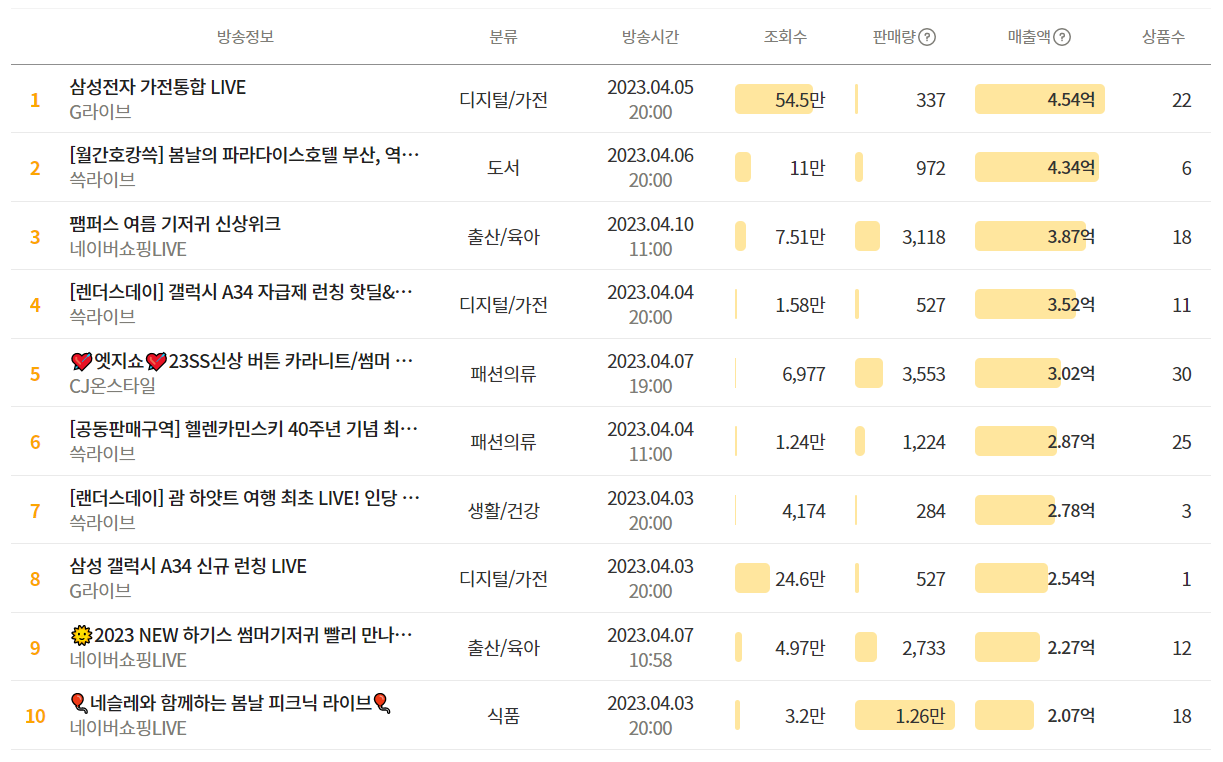
Task: Click the 조회수 column header
Action: pyautogui.click(x=785, y=37)
